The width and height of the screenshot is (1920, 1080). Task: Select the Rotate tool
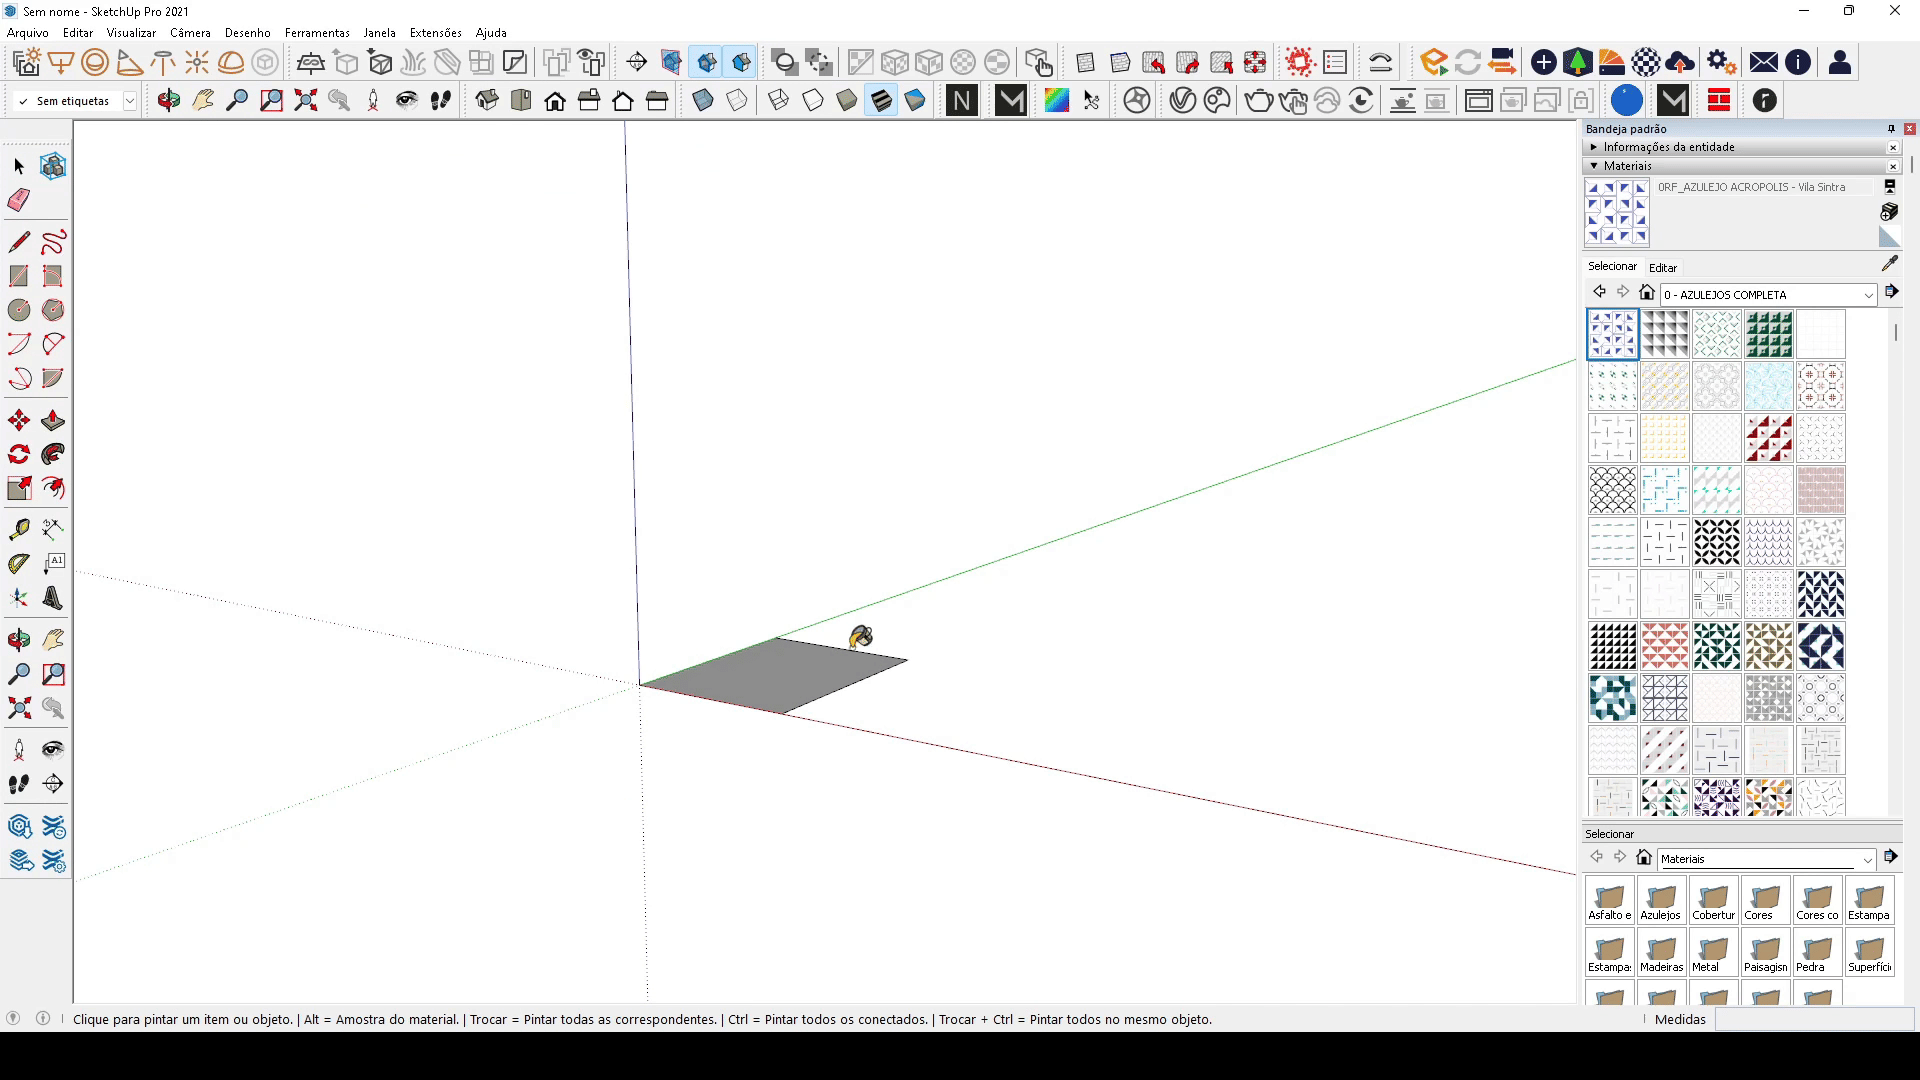pyautogui.click(x=19, y=455)
